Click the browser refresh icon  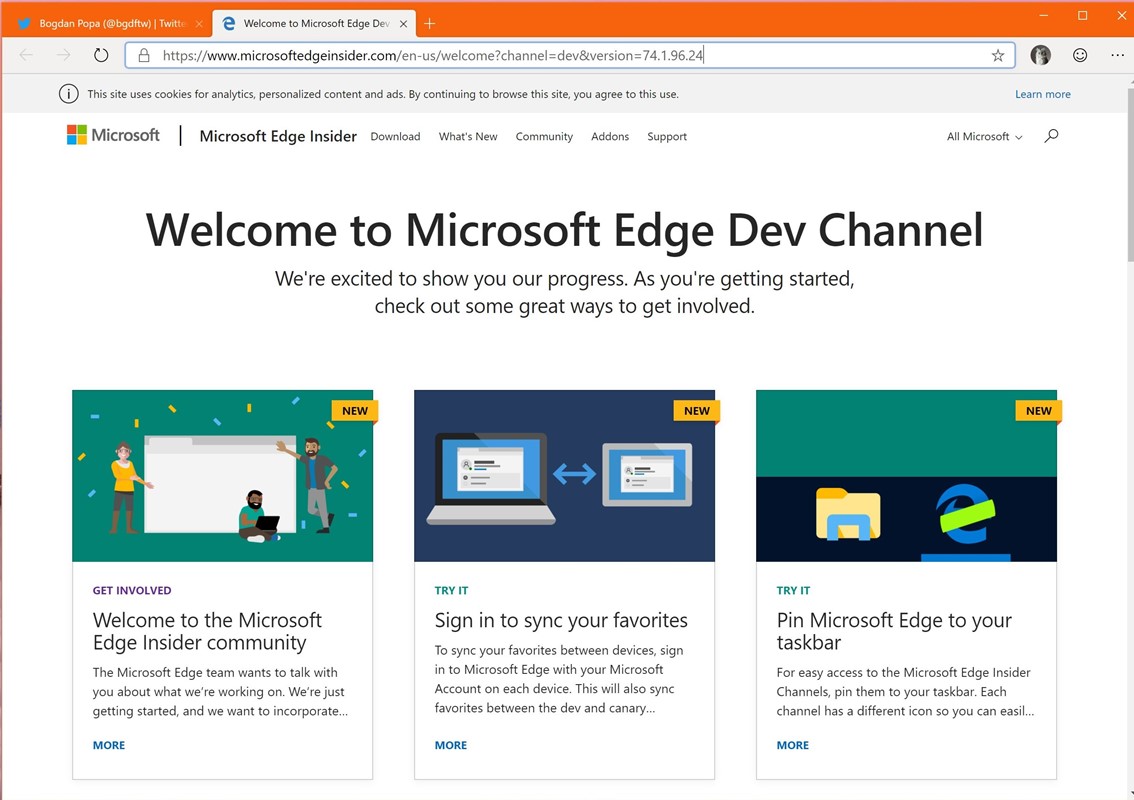[x=101, y=55]
